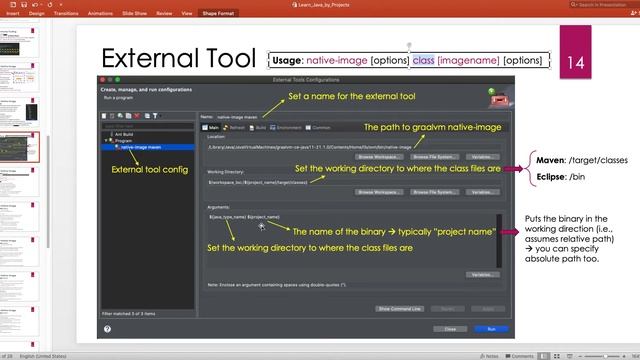Viewport: 640px width, 360px height.
Task: Click the Eclipse: /bin text
Action: [x=560, y=177]
